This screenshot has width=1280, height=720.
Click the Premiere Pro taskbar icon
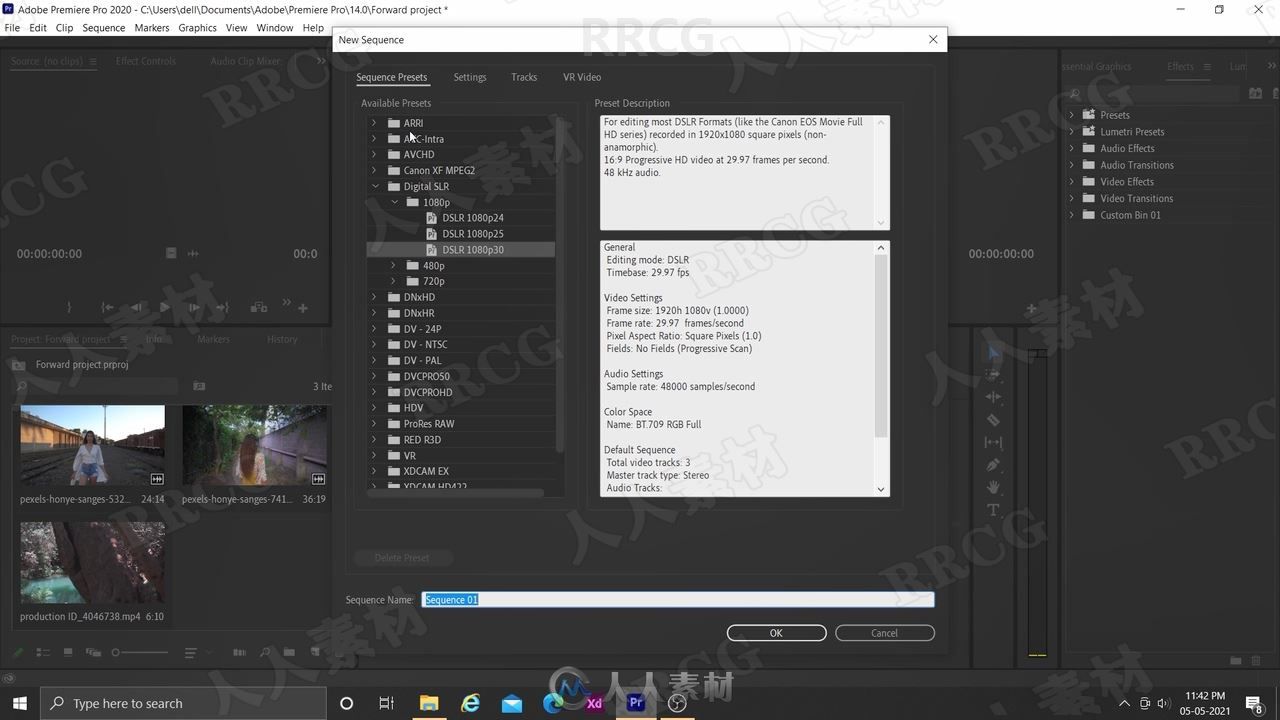(636, 703)
